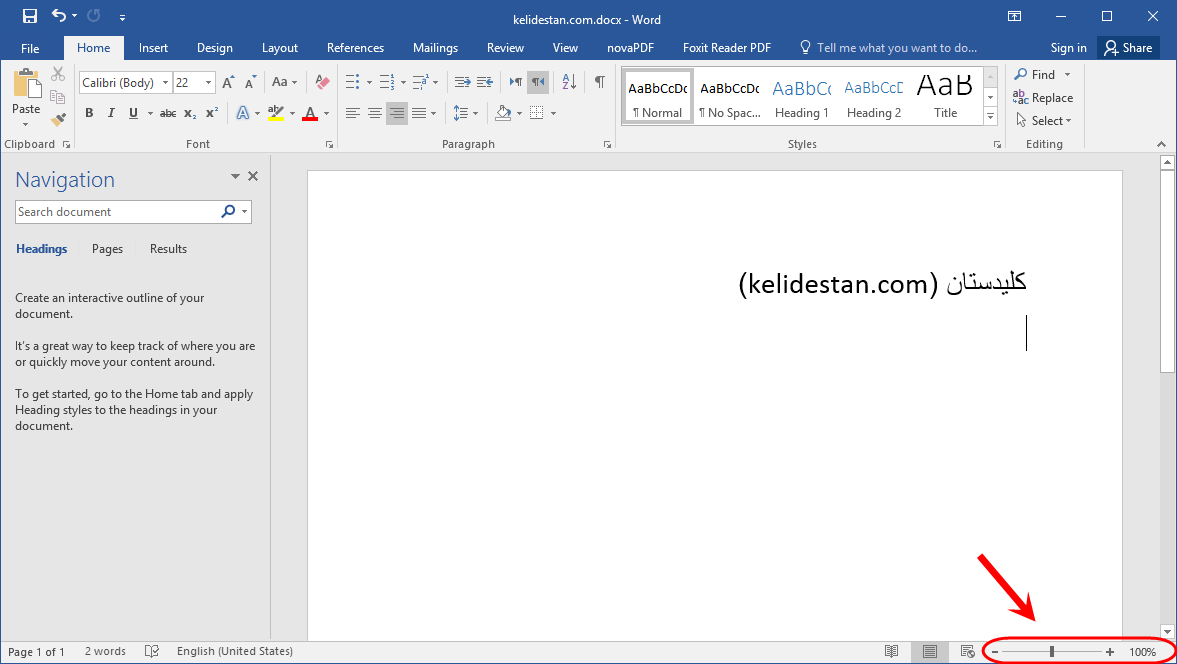Viewport: 1177px width, 664px height.
Task: Click the Read Mode view icon
Action: [x=892, y=651]
